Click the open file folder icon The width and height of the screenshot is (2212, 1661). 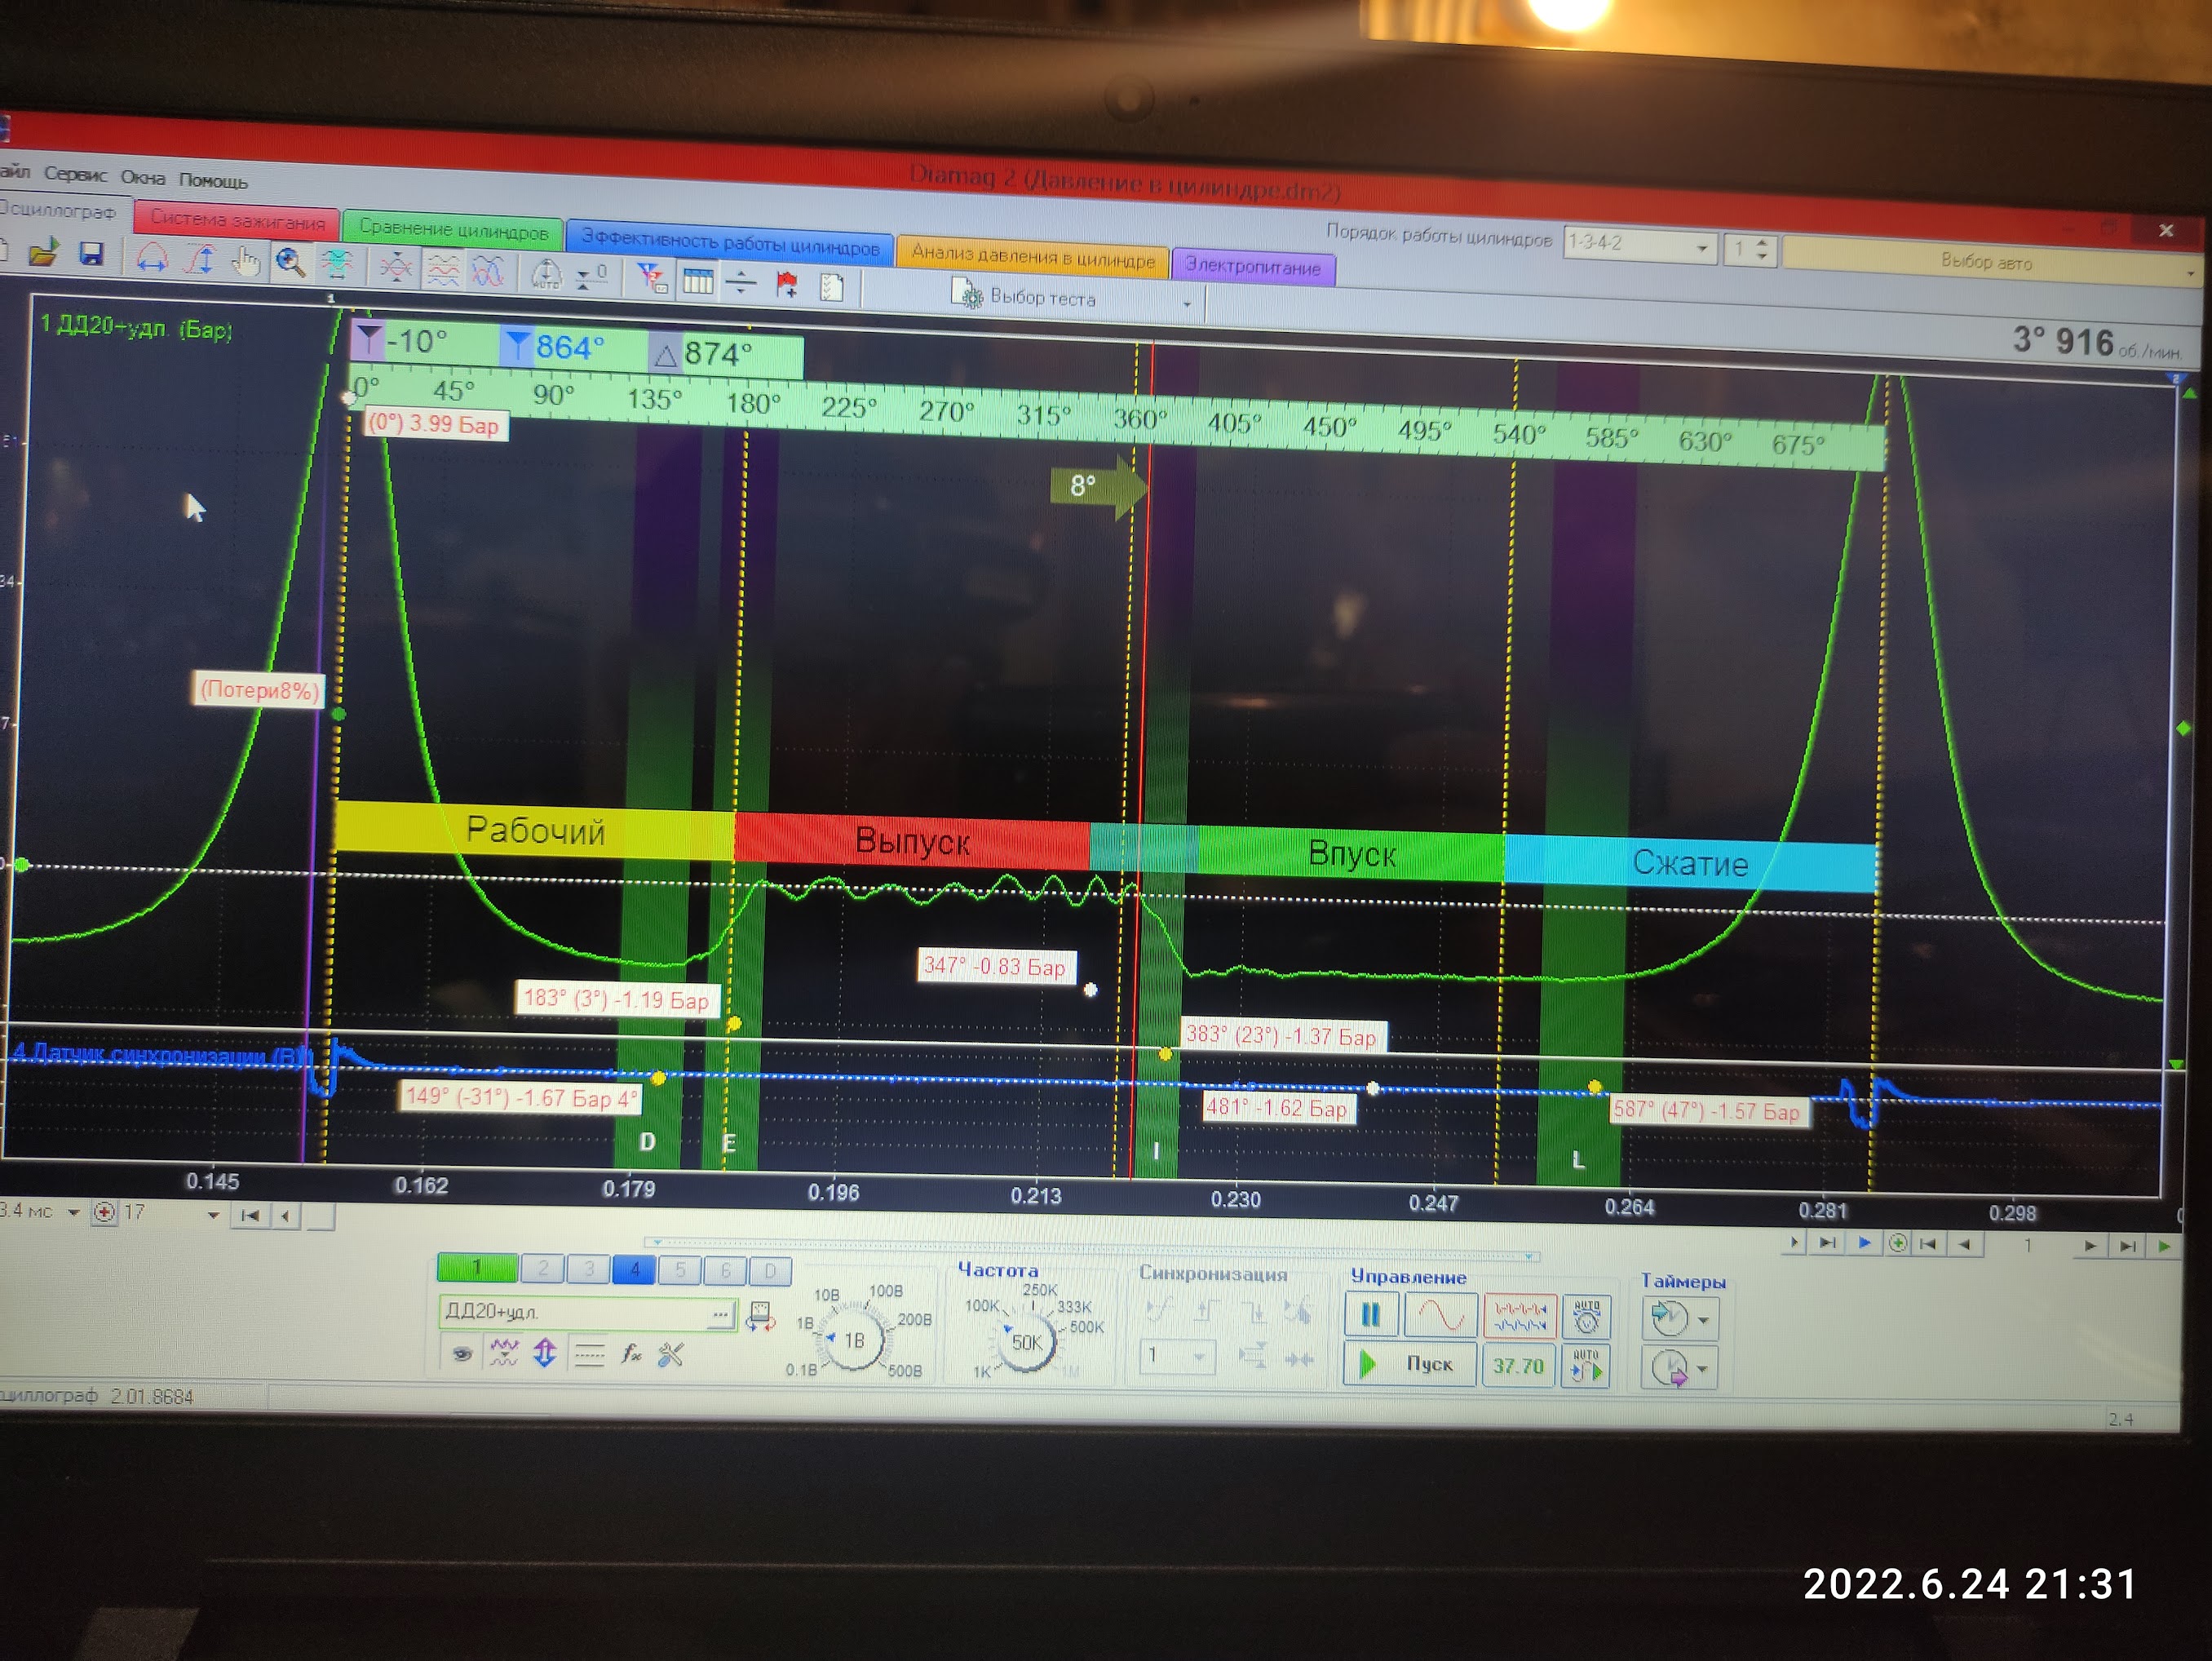[x=43, y=253]
